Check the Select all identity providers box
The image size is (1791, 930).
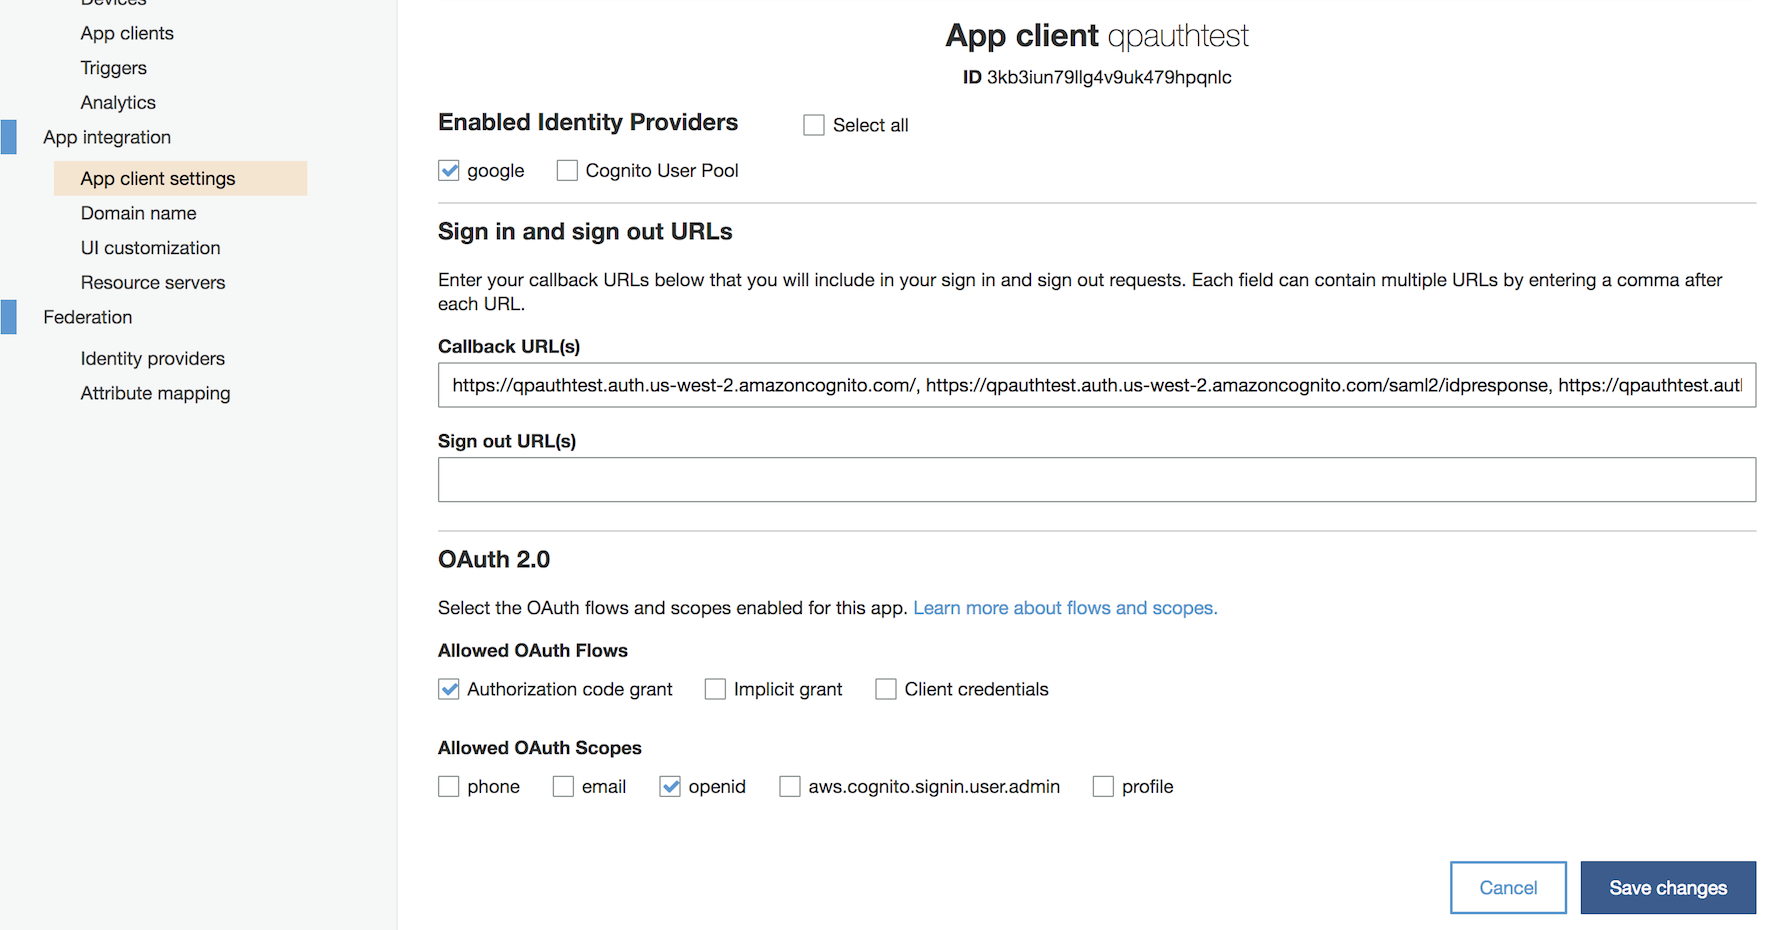(x=813, y=124)
